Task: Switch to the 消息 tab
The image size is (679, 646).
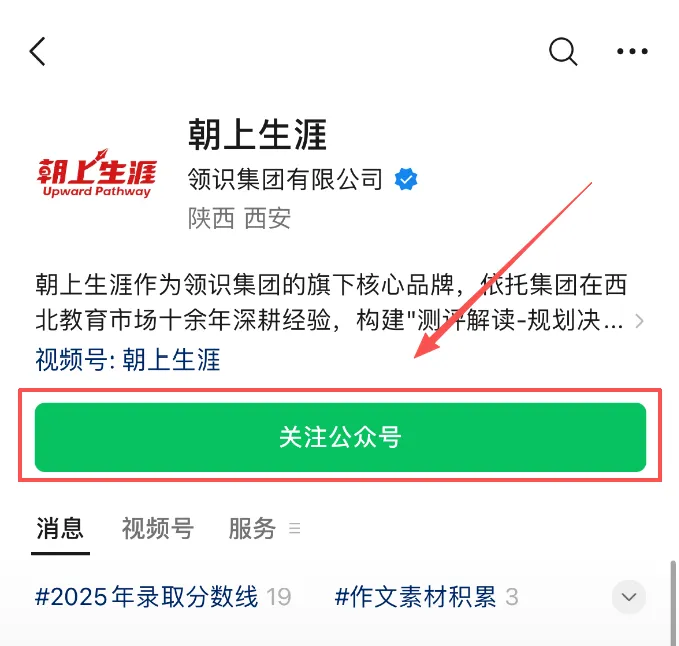Action: [x=60, y=528]
